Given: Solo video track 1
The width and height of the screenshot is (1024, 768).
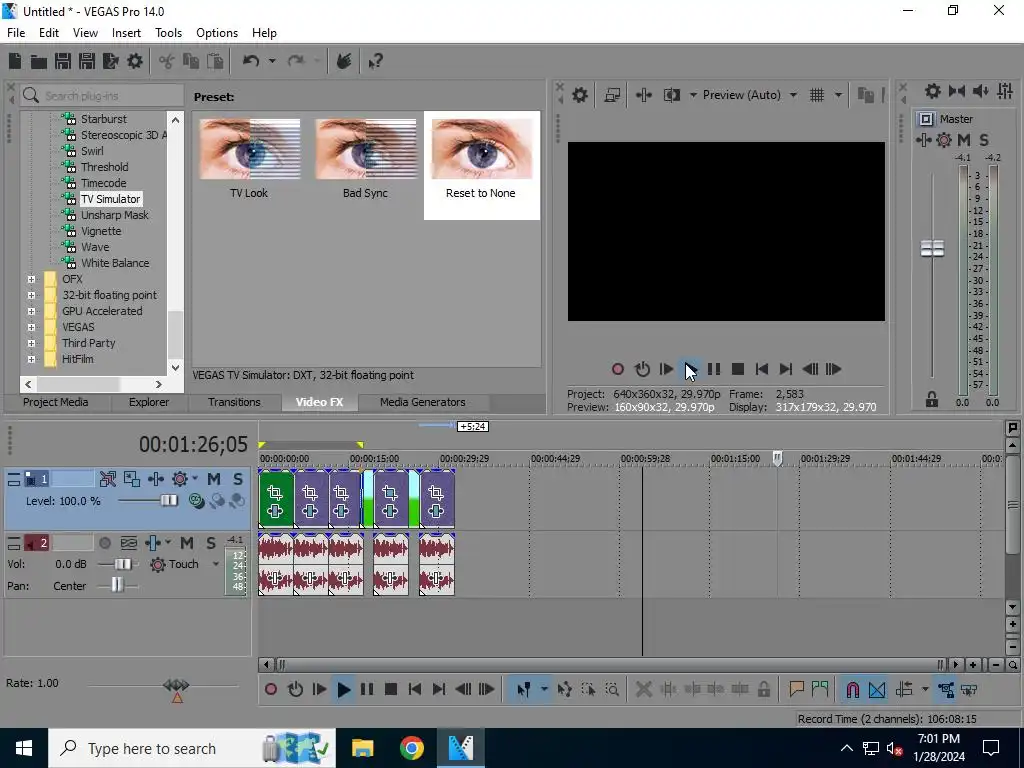Looking at the screenshot, I should tap(238, 479).
